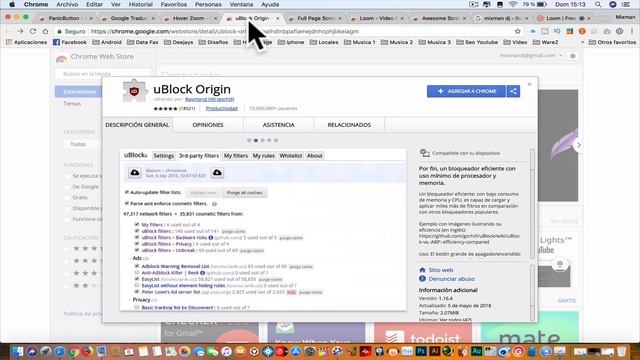Open the App Store from the dock

click(x=296, y=351)
